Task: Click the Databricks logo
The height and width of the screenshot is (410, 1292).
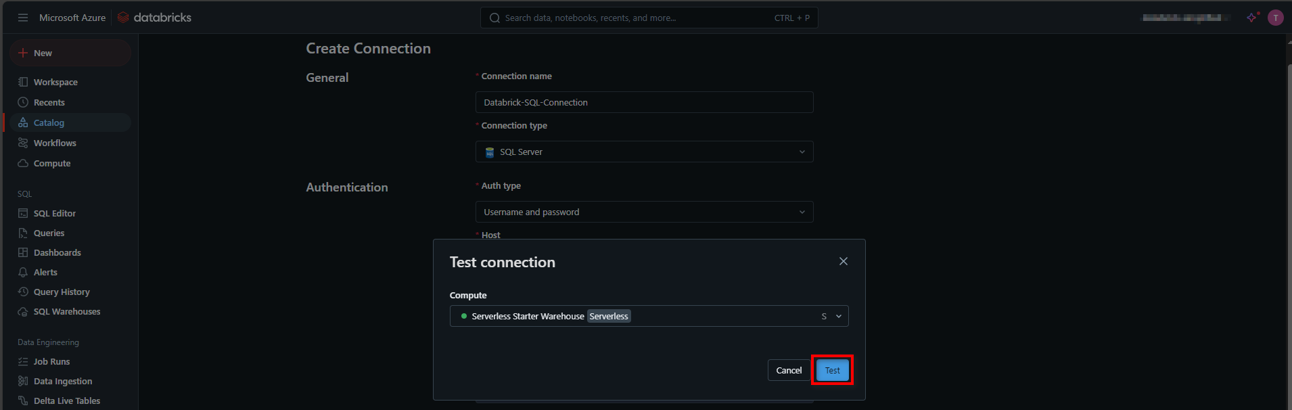Action: tap(155, 18)
